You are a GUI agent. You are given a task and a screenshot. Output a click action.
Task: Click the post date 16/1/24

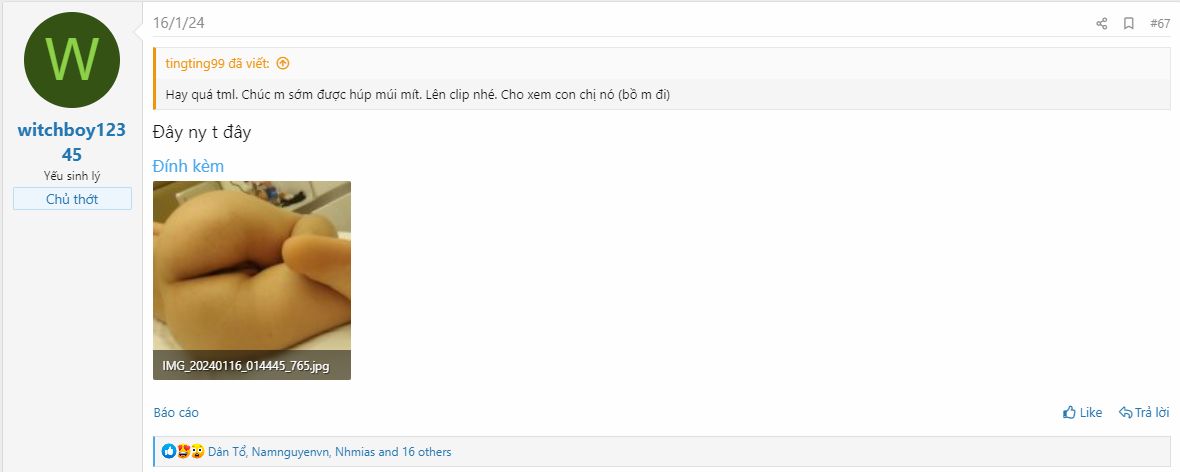pyautogui.click(x=179, y=23)
